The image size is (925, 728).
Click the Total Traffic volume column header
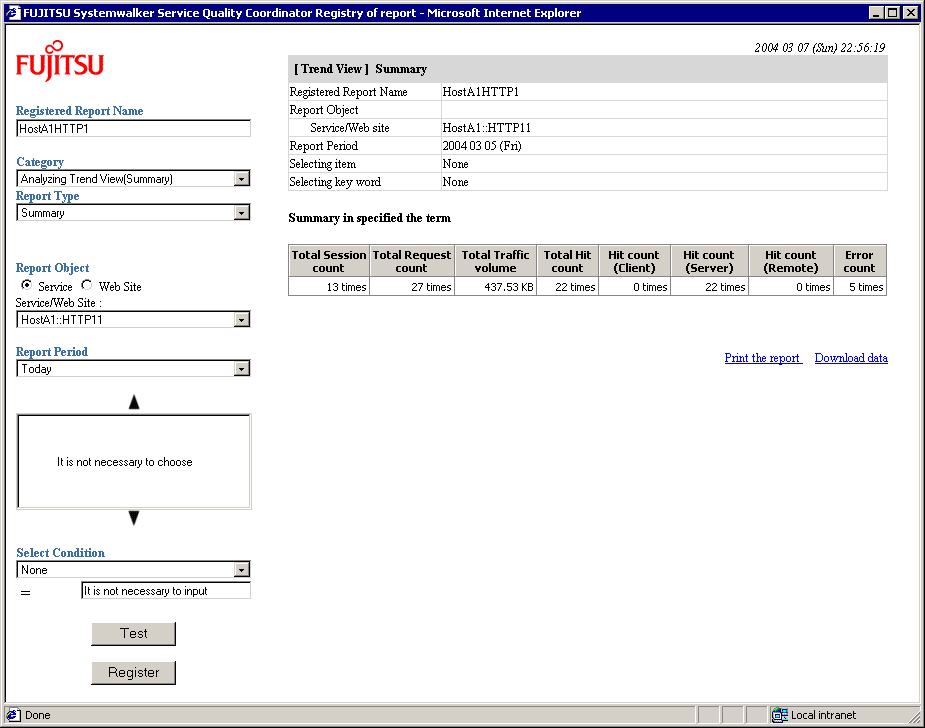496,261
